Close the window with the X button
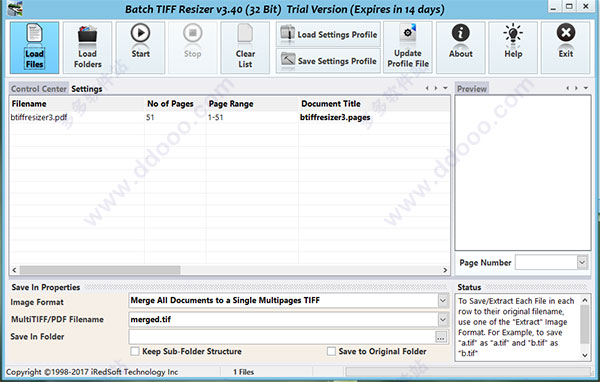The image size is (600, 382). (586, 7)
